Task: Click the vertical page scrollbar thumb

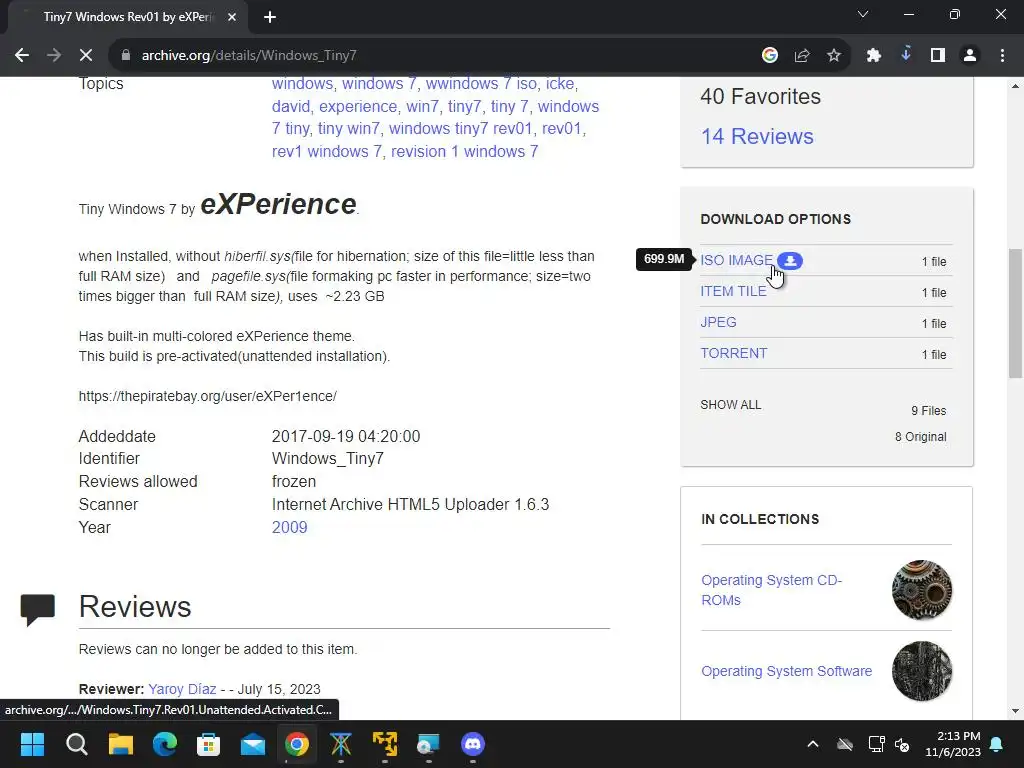Action: click(x=1016, y=313)
